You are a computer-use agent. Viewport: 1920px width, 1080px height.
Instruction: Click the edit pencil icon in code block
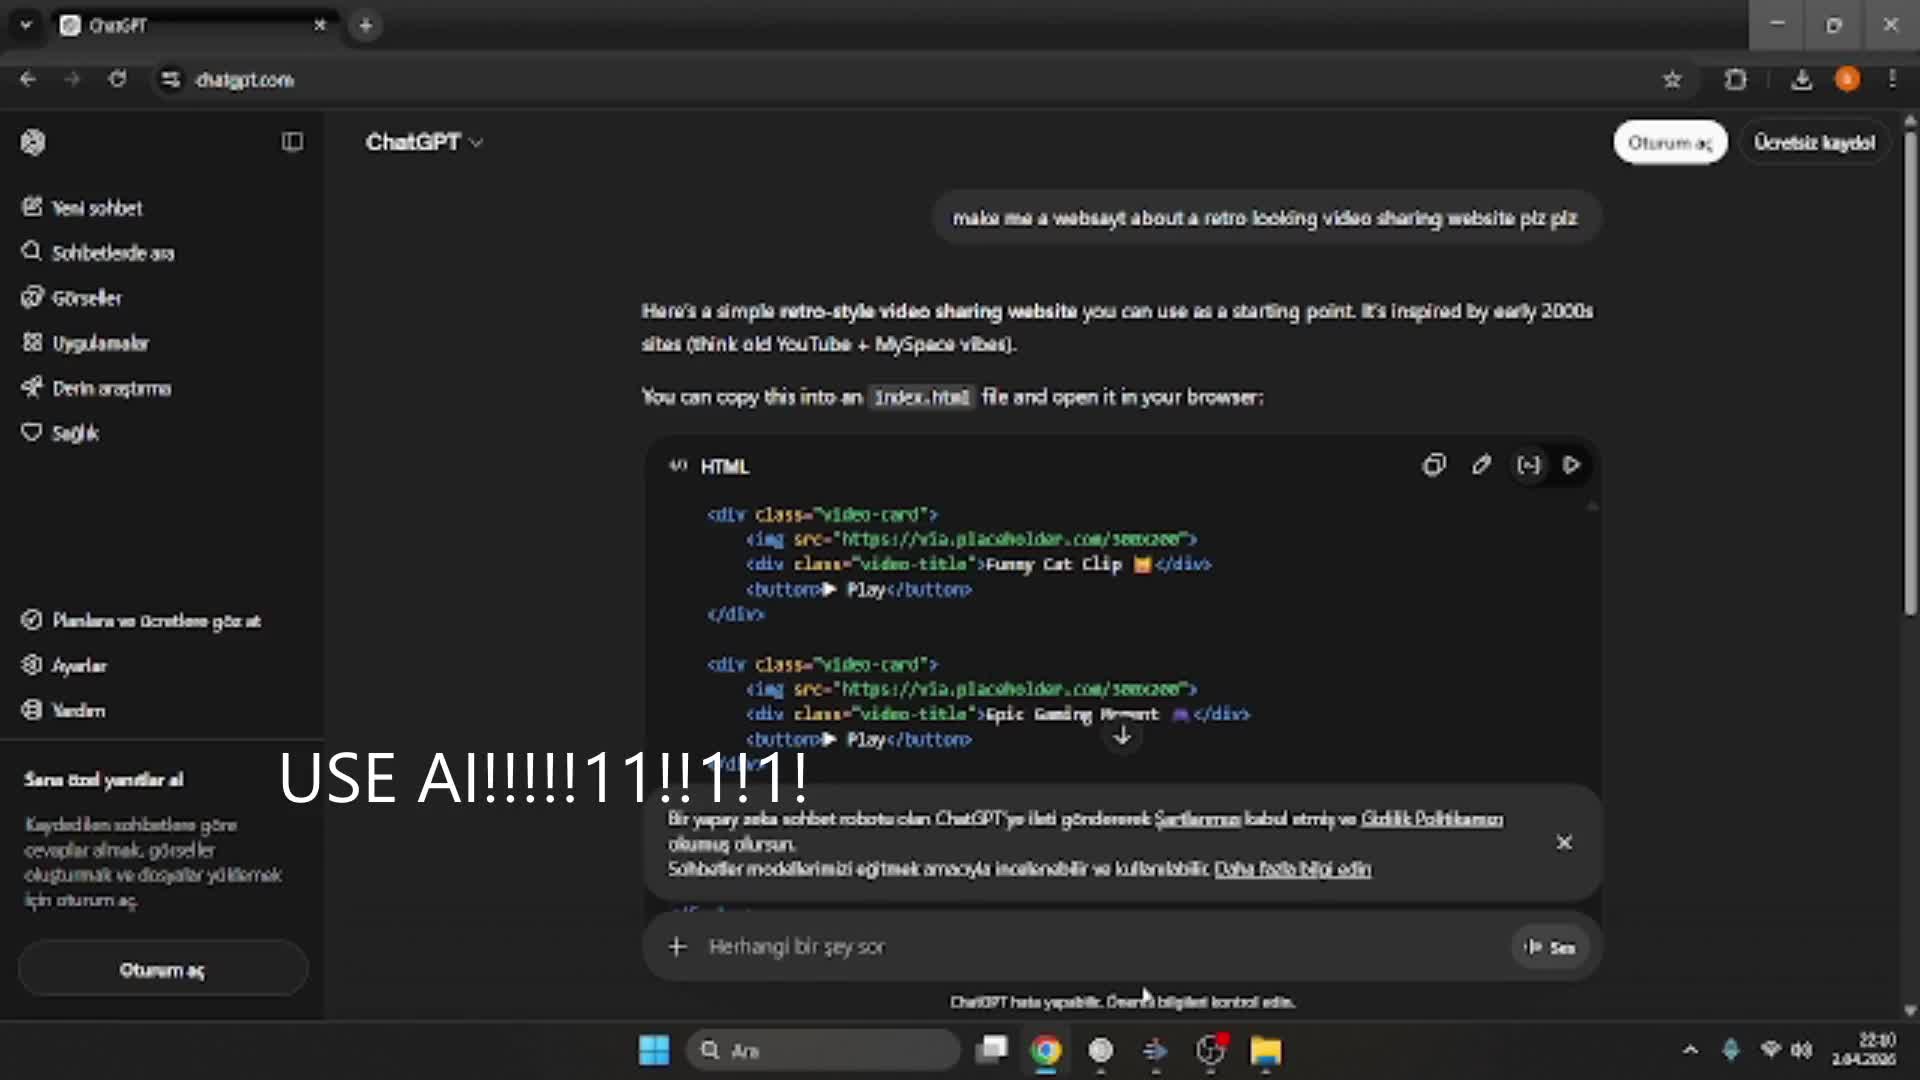(1481, 465)
